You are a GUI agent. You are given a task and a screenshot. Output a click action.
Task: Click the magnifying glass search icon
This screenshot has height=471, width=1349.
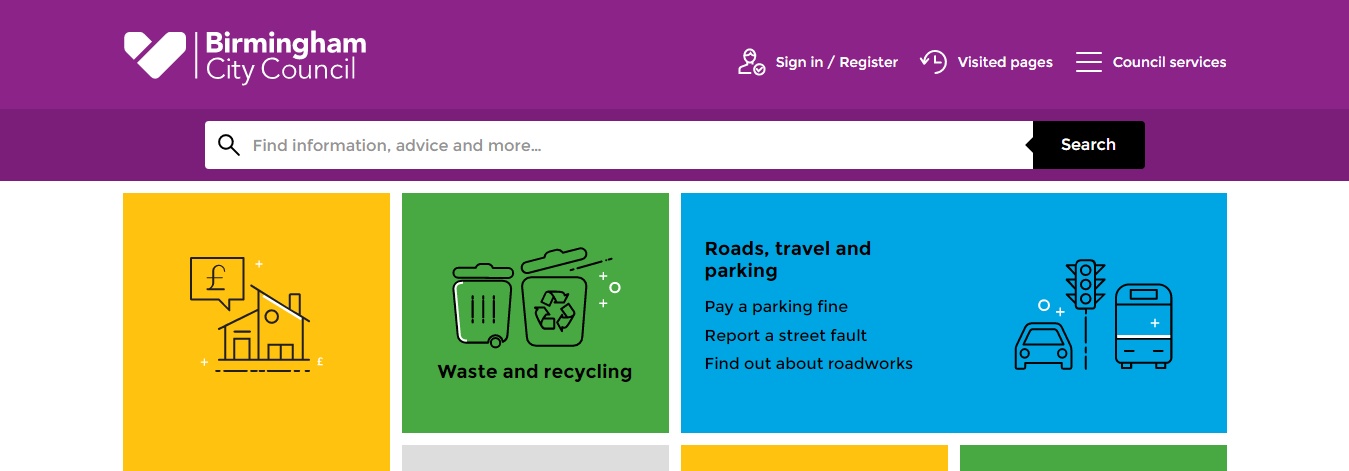pyautogui.click(x=229, y=145)
